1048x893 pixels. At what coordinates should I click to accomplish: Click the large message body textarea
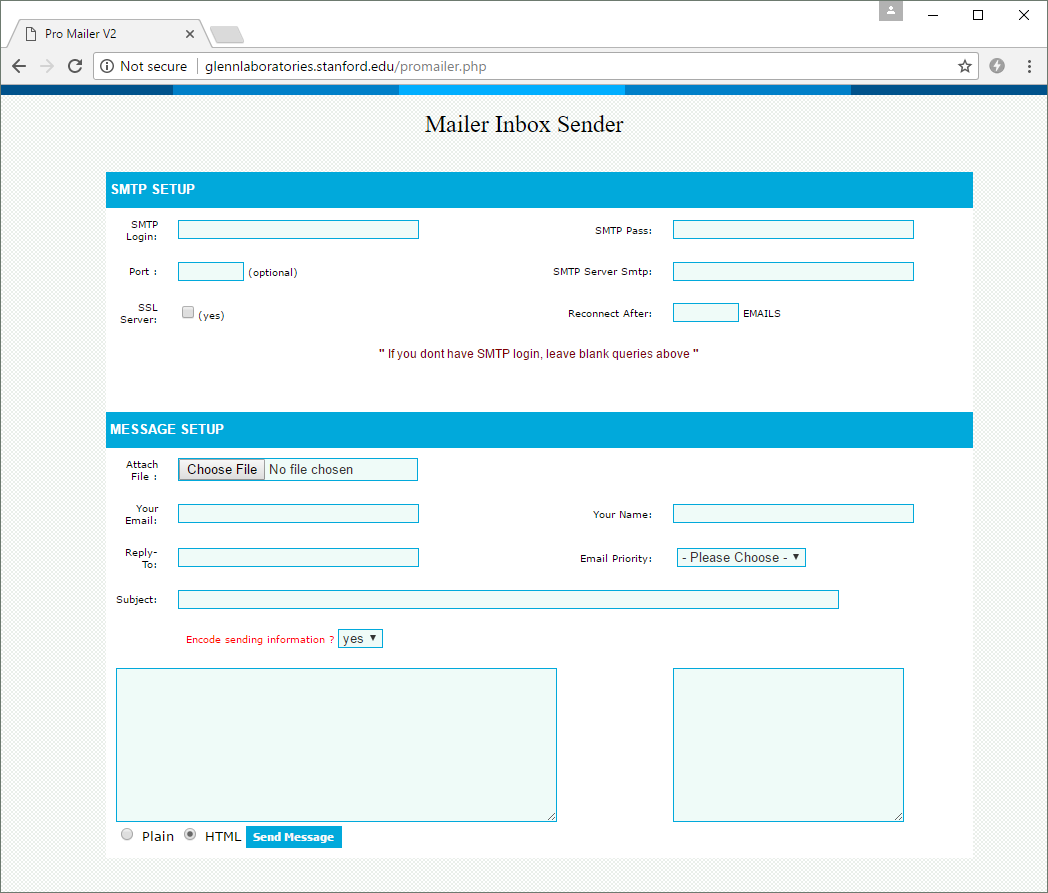pyautogui.click(x=336, y=745)
